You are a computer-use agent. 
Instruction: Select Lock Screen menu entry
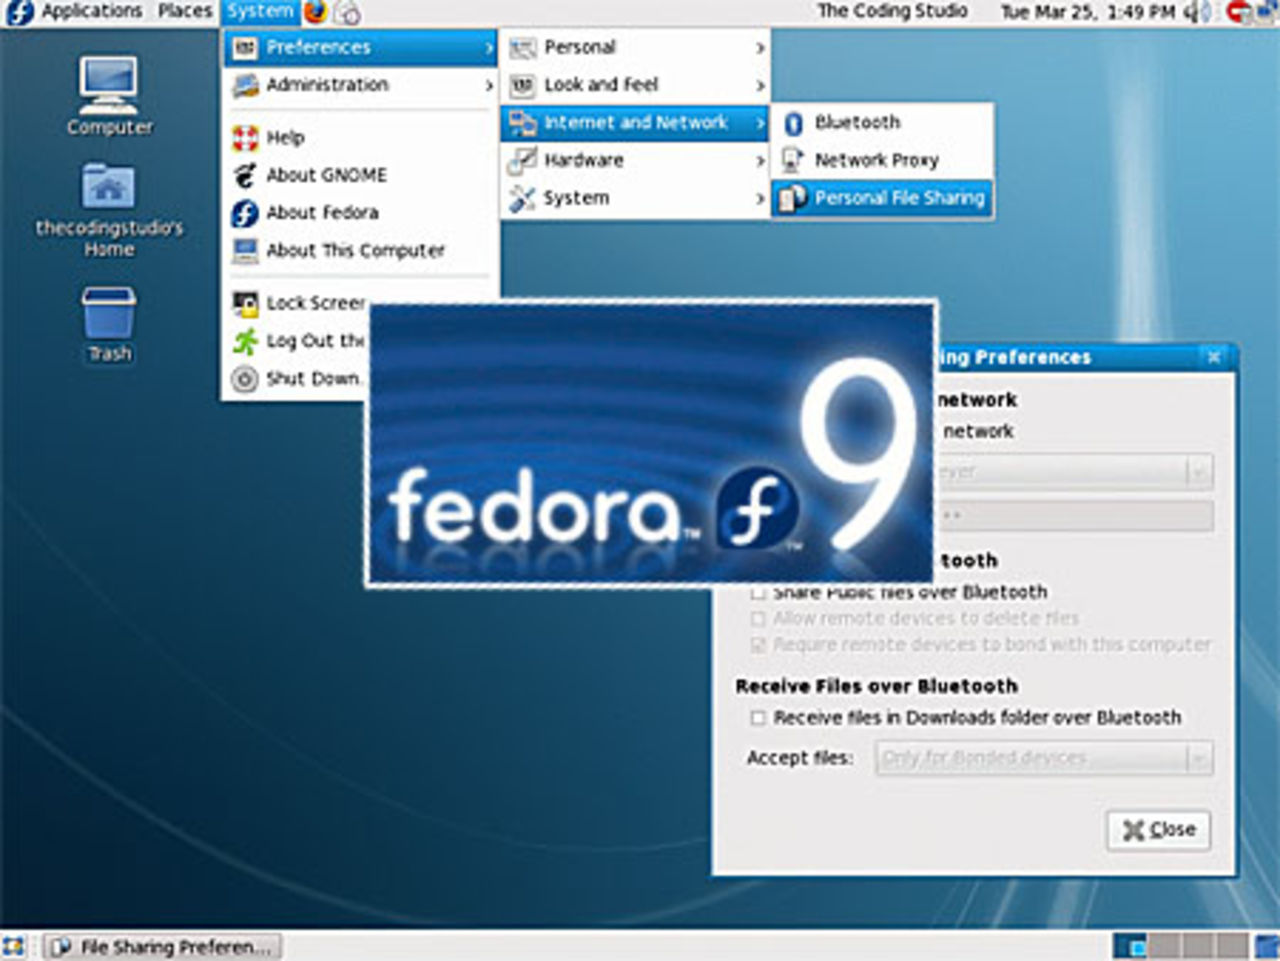point(298,303)
